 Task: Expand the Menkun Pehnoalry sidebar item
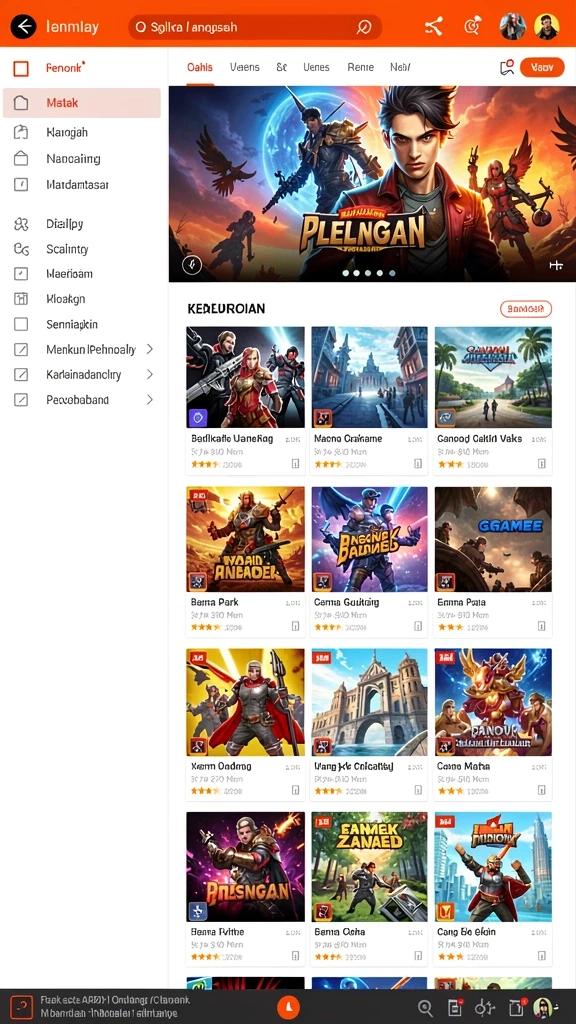(150, 349)
